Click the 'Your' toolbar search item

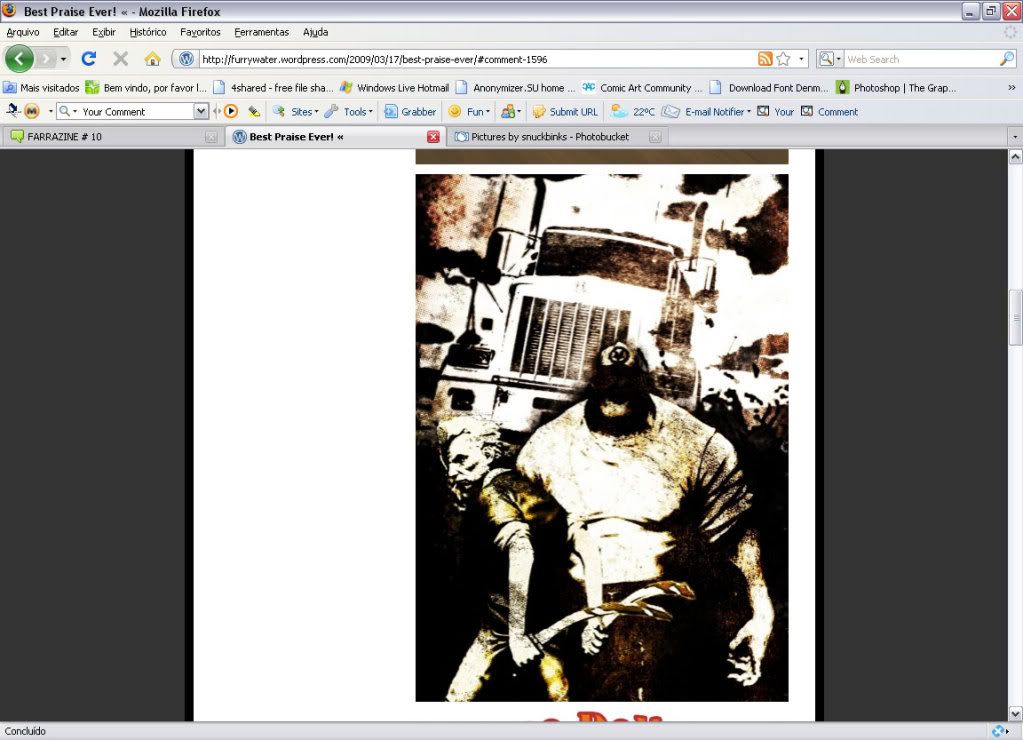click(x=775, y=112)
